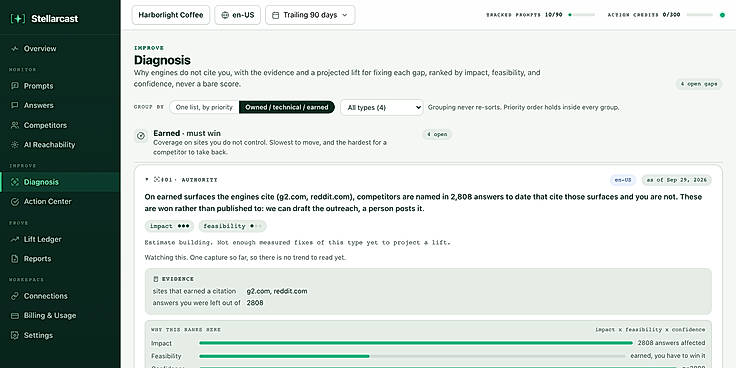Collapse the #01 Authority card triangle
736x368 pixels.
[147, 180]
